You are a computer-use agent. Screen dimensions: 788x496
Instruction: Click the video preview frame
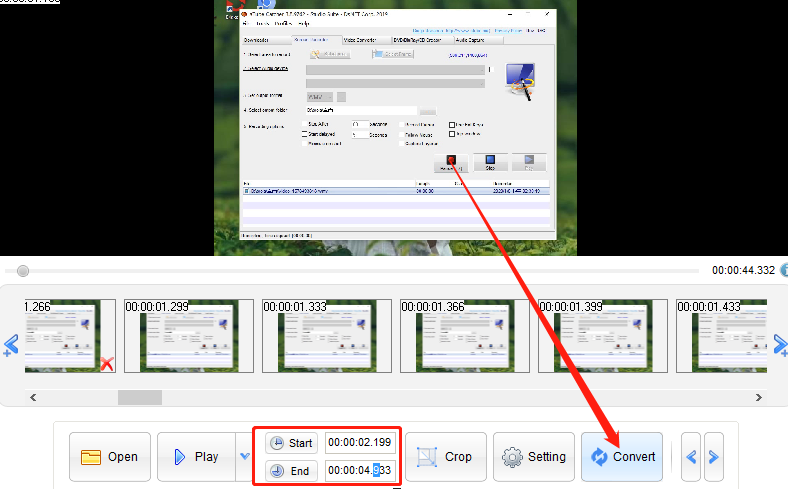(395, 128)
